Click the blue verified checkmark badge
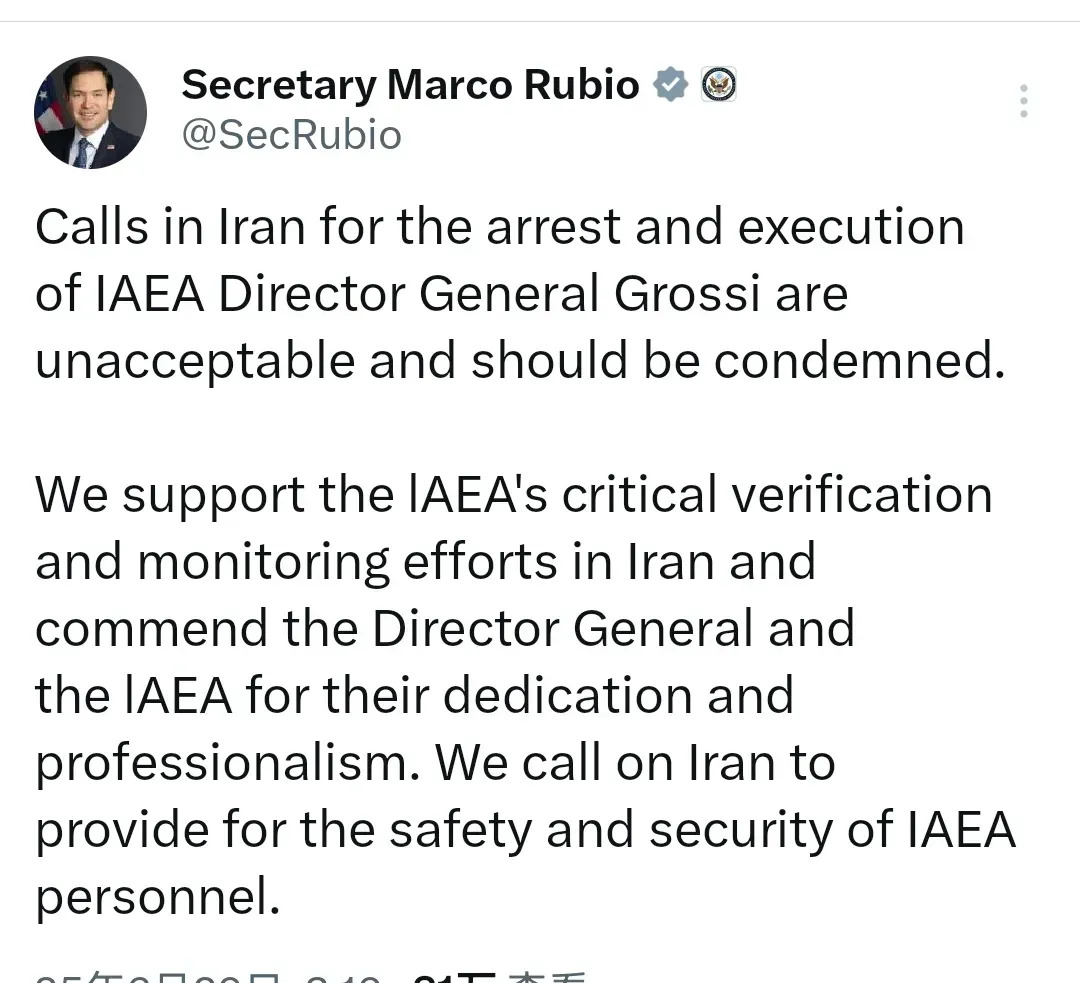Screen dimensions: 1080x983 click(671, 85)
